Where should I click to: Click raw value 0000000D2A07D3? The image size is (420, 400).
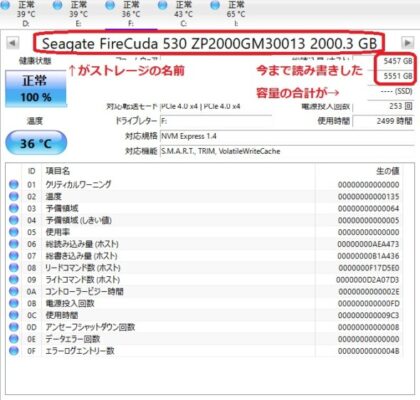[368, 280]
